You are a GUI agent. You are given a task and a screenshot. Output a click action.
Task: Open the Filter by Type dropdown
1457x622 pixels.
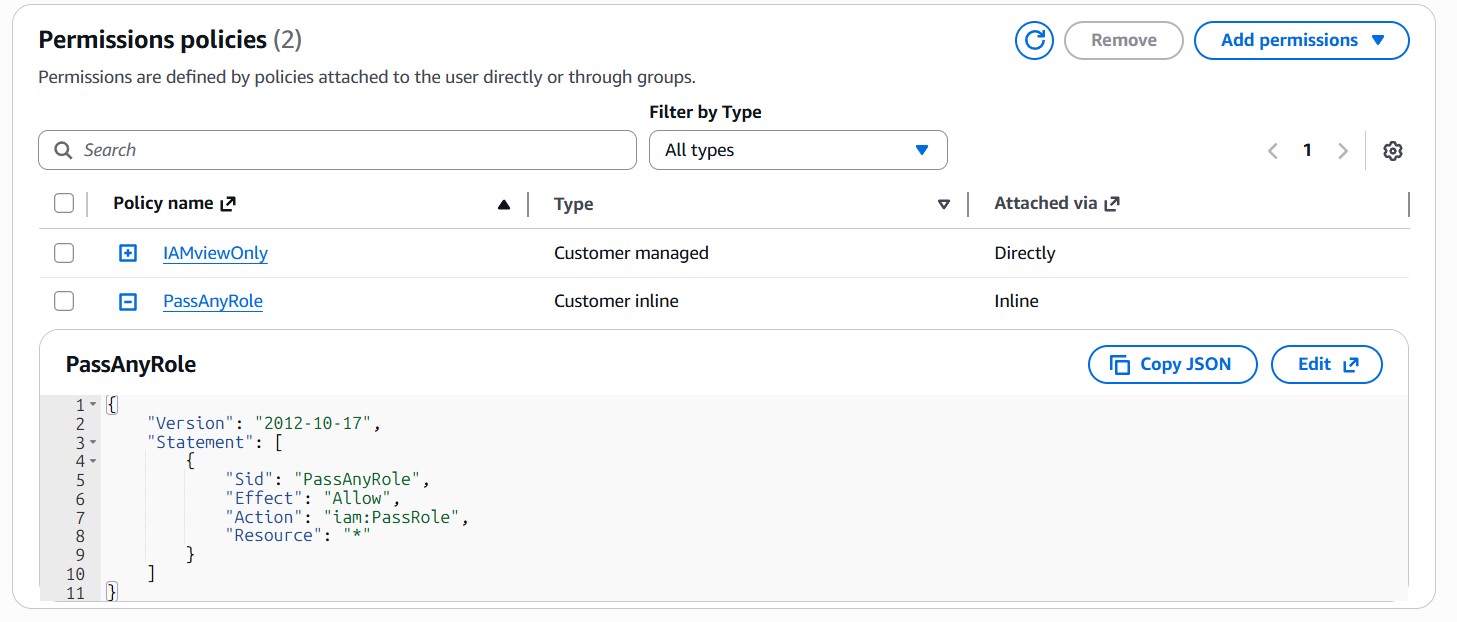[x=797, y=150]
